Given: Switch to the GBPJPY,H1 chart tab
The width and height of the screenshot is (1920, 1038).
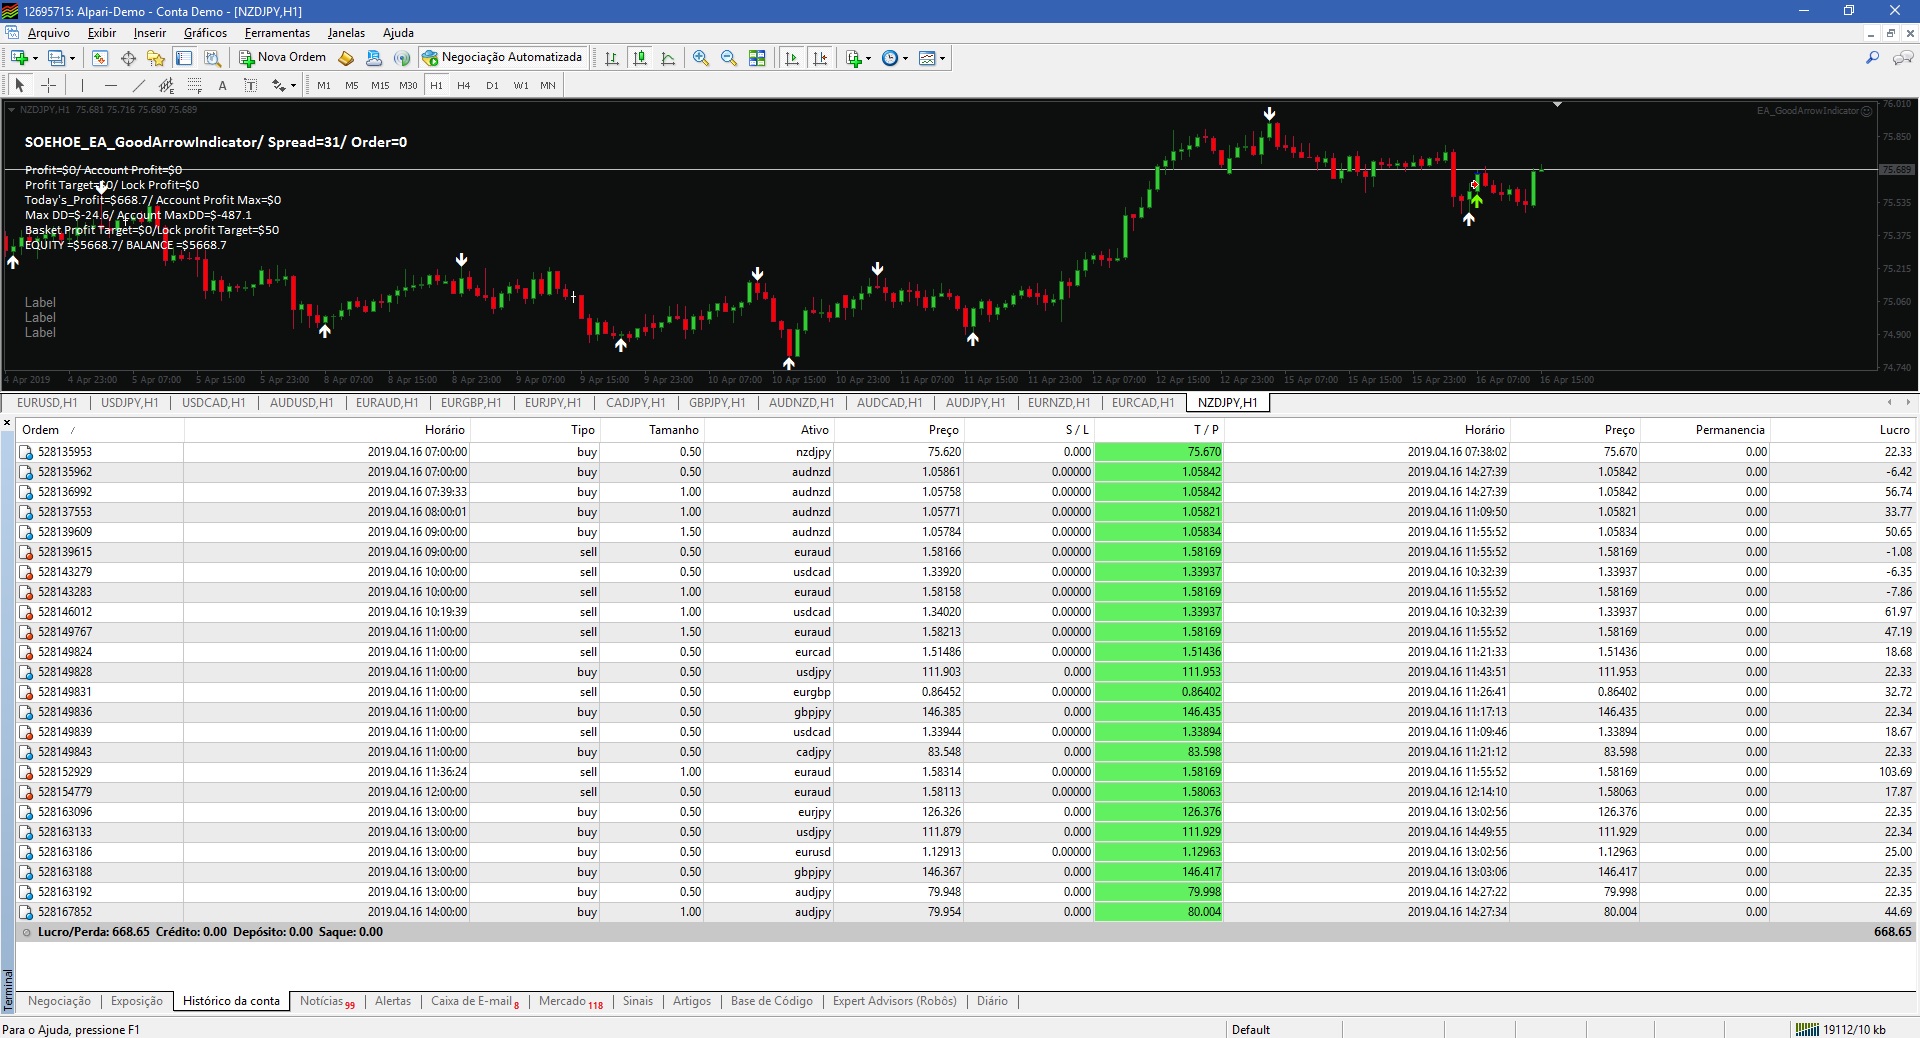Looking at the screenshot, I should tap(716, 403).
